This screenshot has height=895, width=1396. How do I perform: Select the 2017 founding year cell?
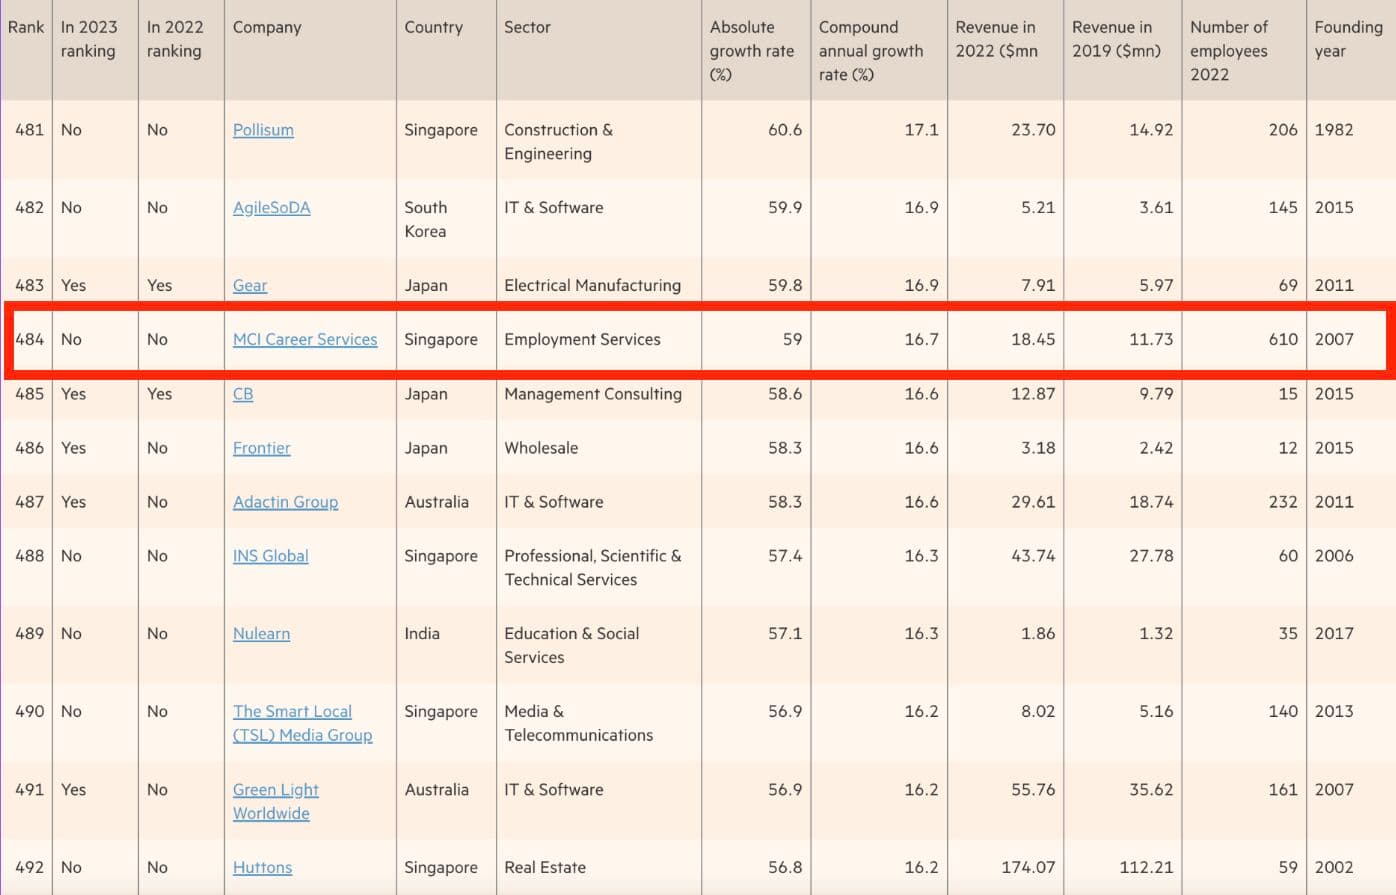click(x=1334, y=634)
